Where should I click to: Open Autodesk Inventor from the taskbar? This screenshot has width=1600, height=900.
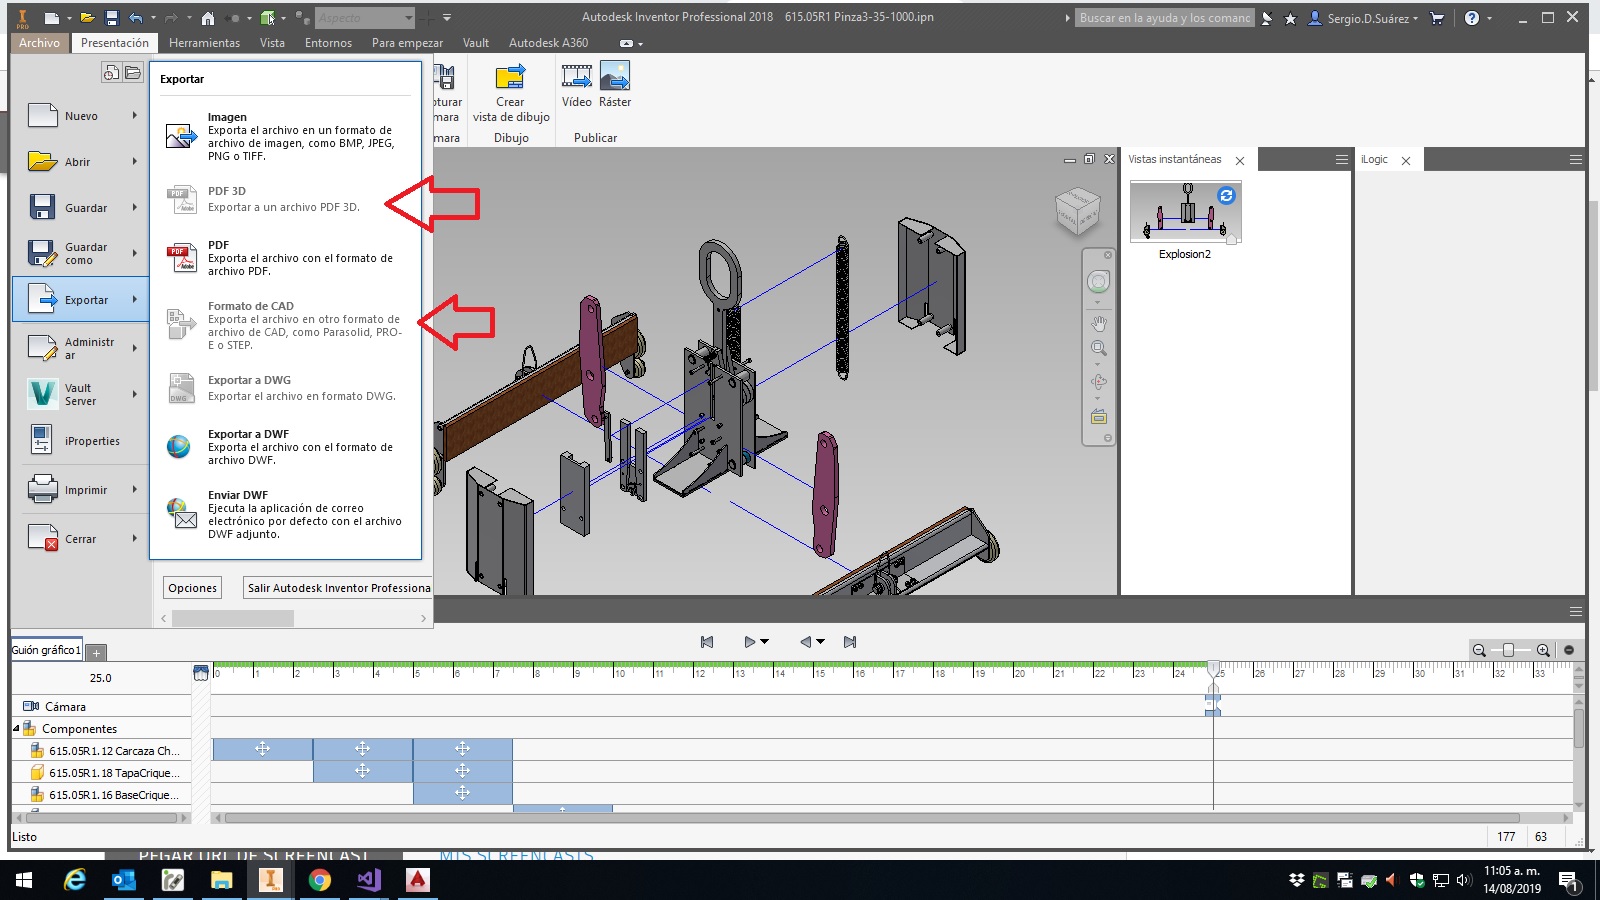pyautogui.click(x=269, y=881)
